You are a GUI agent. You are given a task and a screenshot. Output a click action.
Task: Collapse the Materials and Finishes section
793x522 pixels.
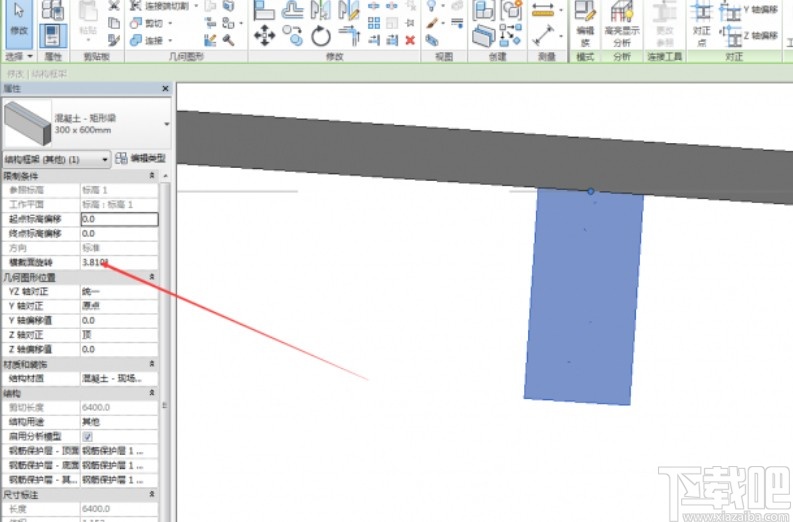[x=152, y=364]
